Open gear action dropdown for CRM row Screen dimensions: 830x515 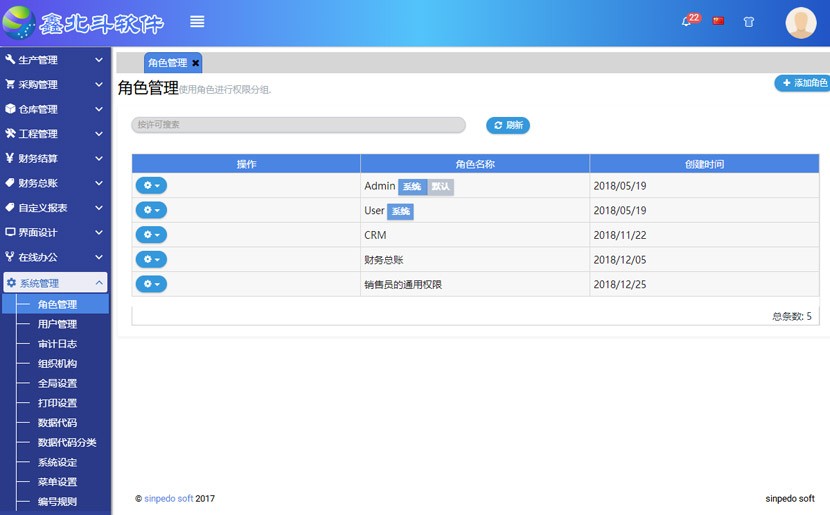[x=151, y=235]
